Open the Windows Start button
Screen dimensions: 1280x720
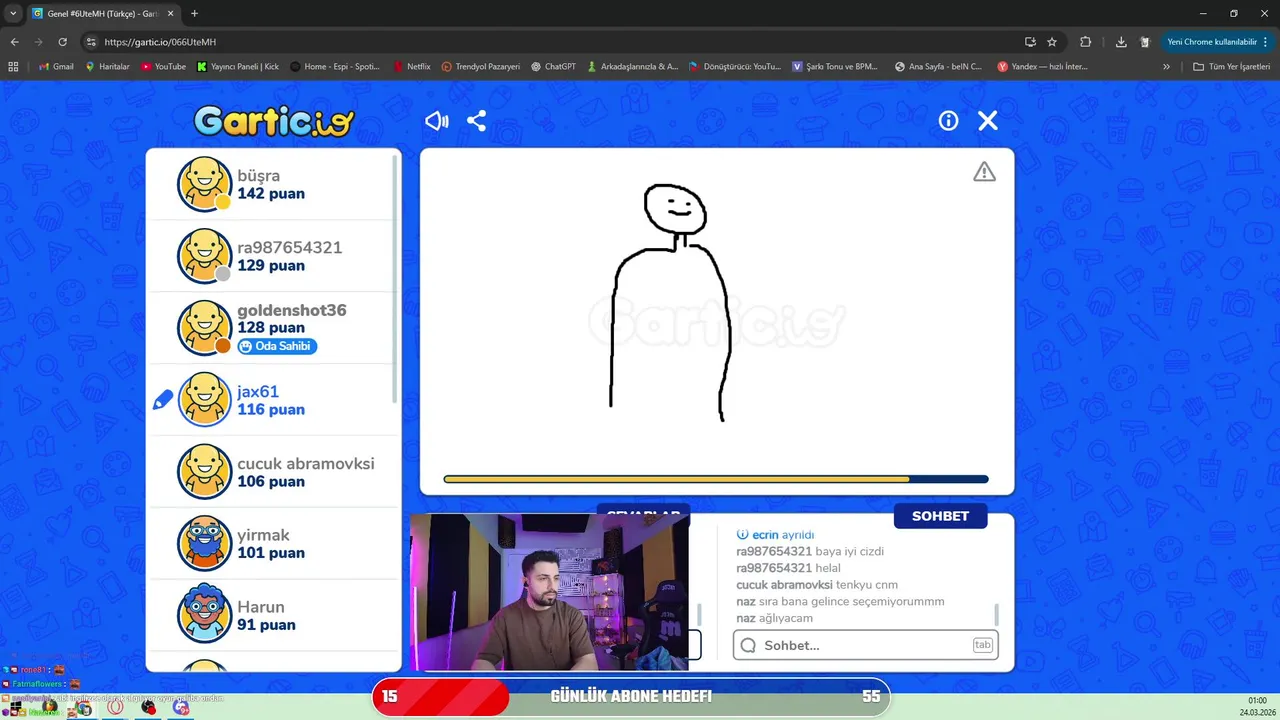[15, 708]
